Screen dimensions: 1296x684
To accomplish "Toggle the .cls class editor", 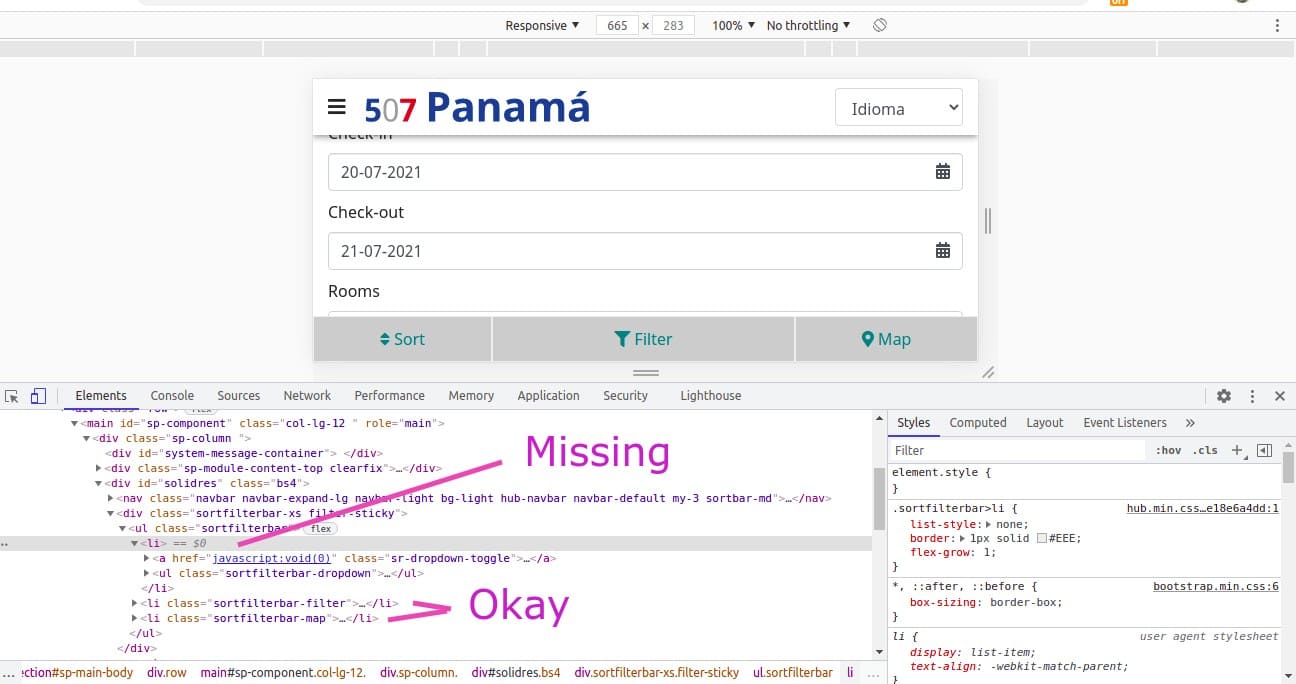I will click(1205, 450).
